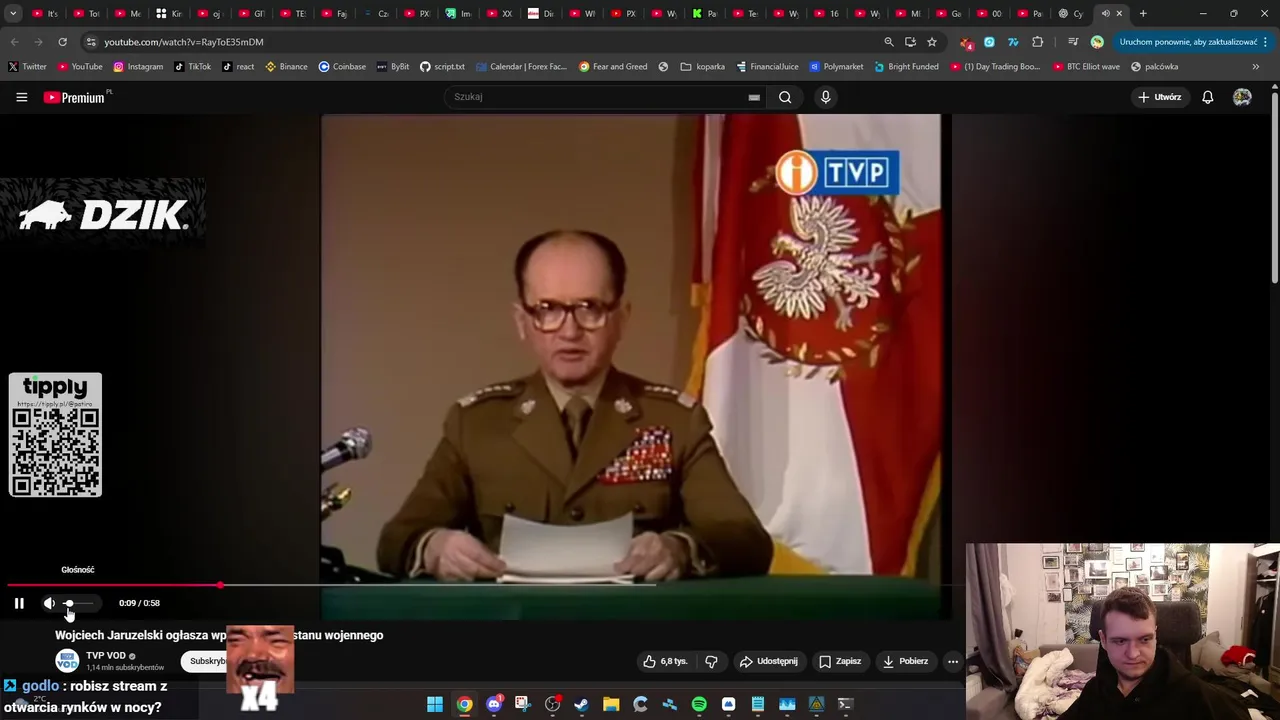1280x720 pixels.
Task: Open the Instagram bookmark
Action: (138, 67)
